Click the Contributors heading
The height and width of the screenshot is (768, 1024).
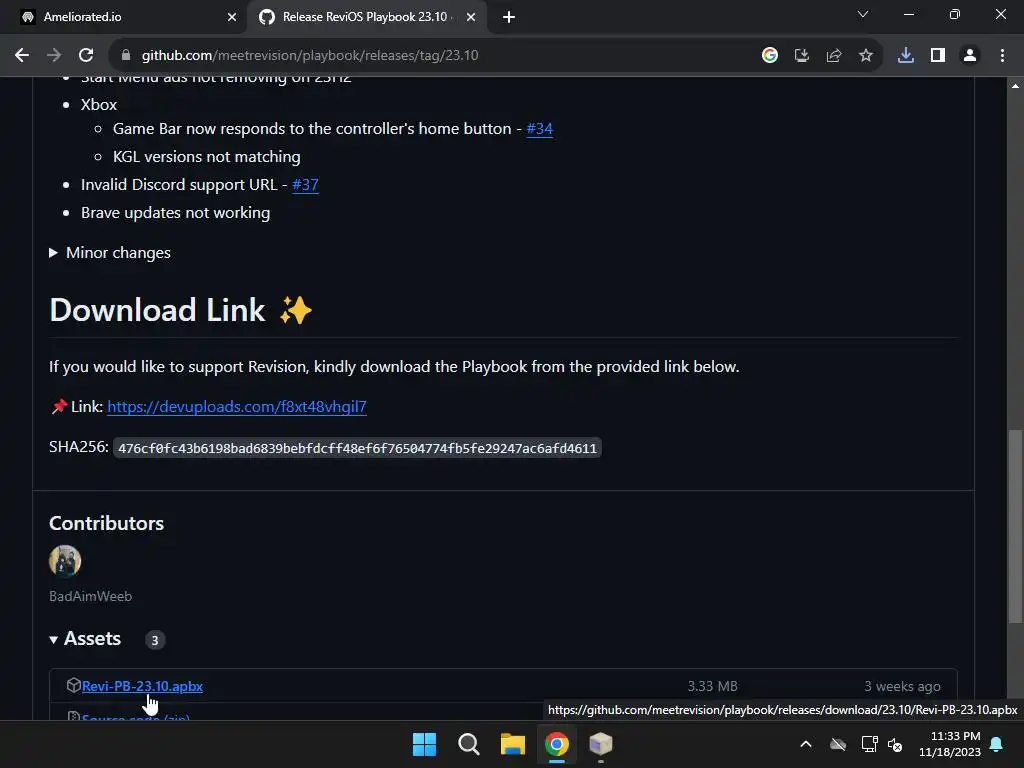click(x=106, y=523)
